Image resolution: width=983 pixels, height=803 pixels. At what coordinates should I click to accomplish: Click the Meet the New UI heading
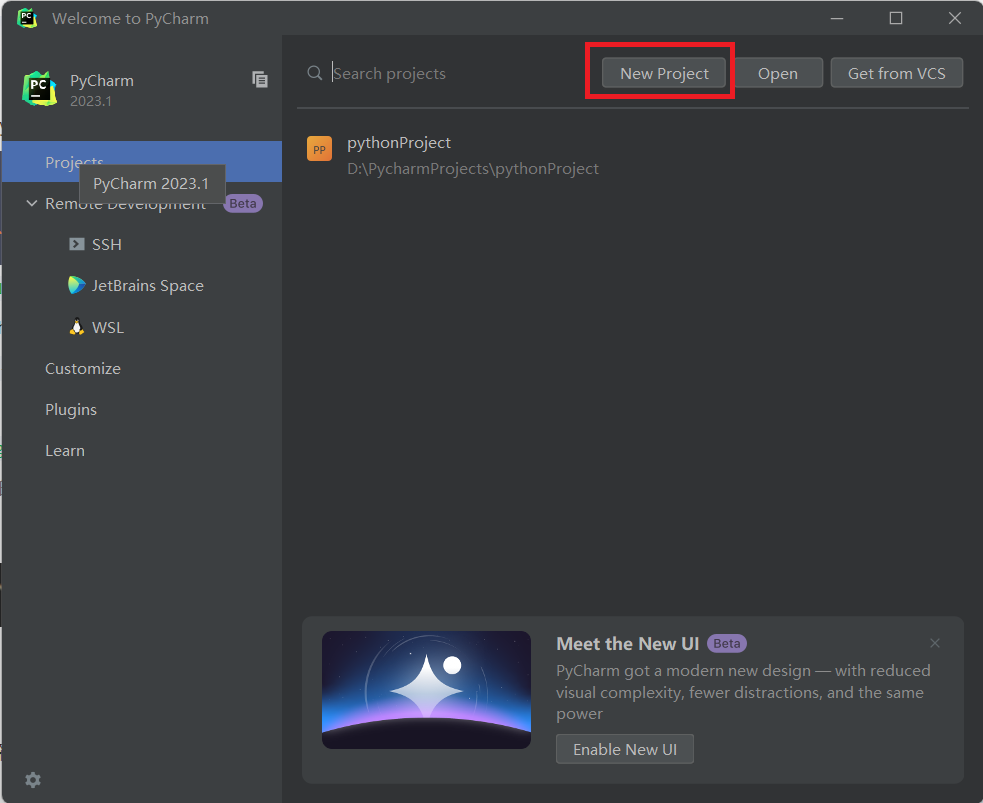tap(628, 644)
